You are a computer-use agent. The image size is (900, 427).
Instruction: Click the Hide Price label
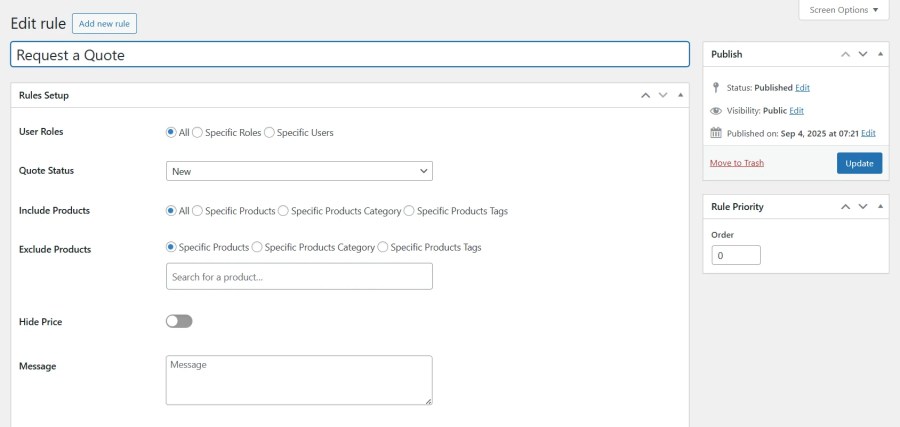coord(41,321)
